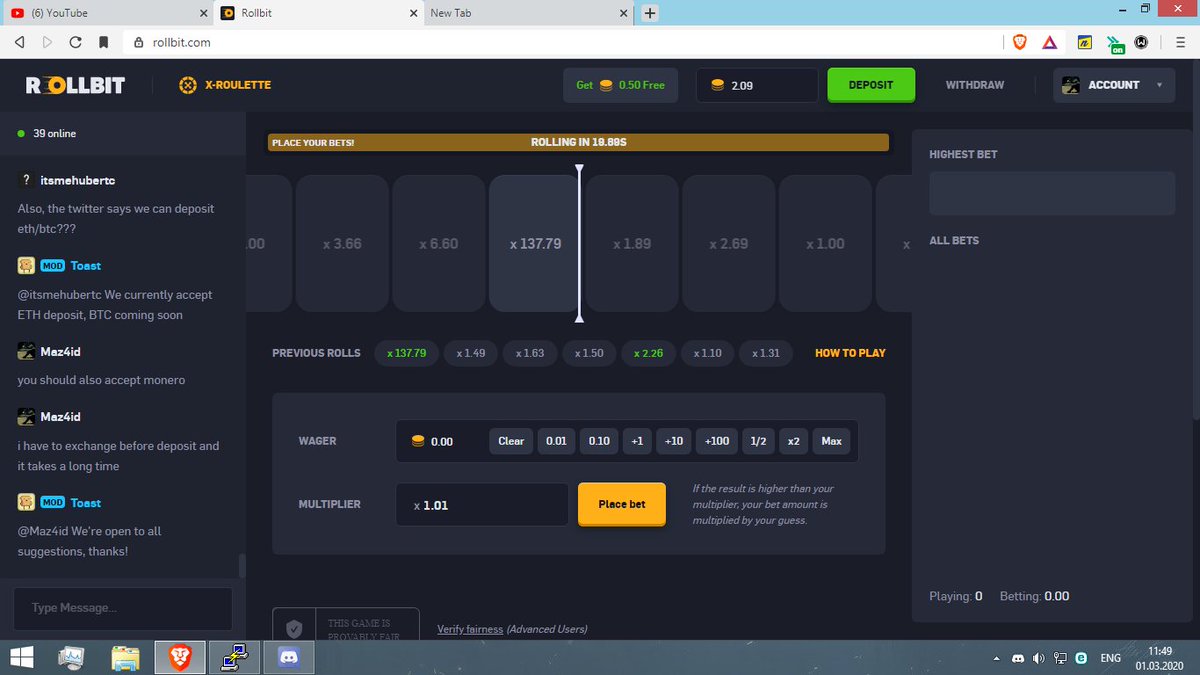This screenshot has height=675, width=1200.
Task: Click the yellow 'n' extension icon
Action: tap(1083, 43)
